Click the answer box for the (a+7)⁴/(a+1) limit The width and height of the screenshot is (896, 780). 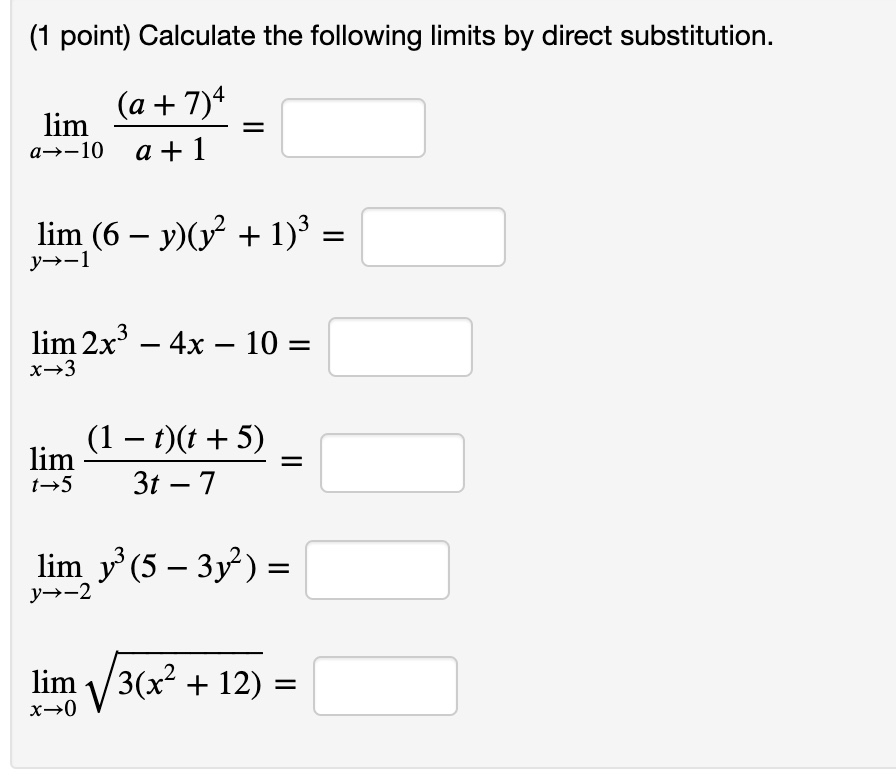click(x=353, y=127)
